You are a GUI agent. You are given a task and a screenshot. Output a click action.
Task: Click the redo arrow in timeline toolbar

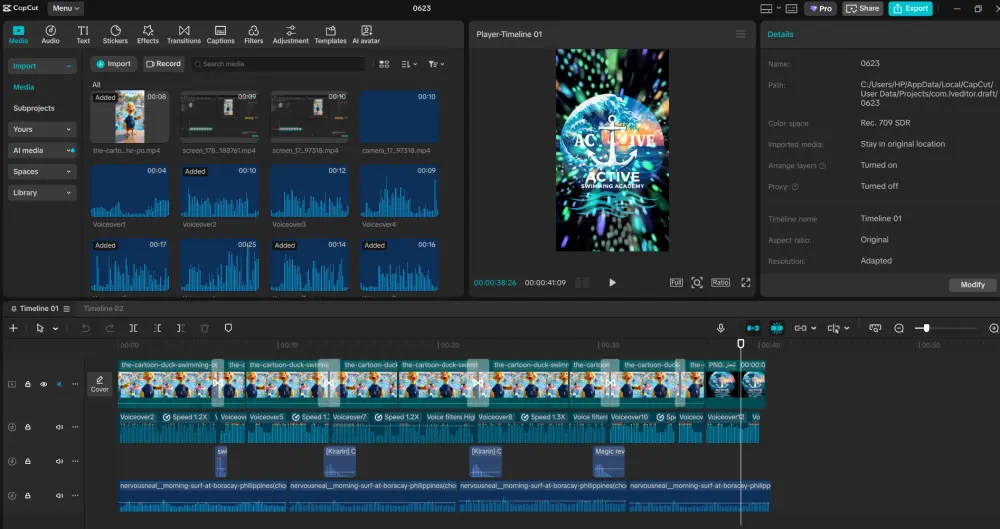click(110, 328)
